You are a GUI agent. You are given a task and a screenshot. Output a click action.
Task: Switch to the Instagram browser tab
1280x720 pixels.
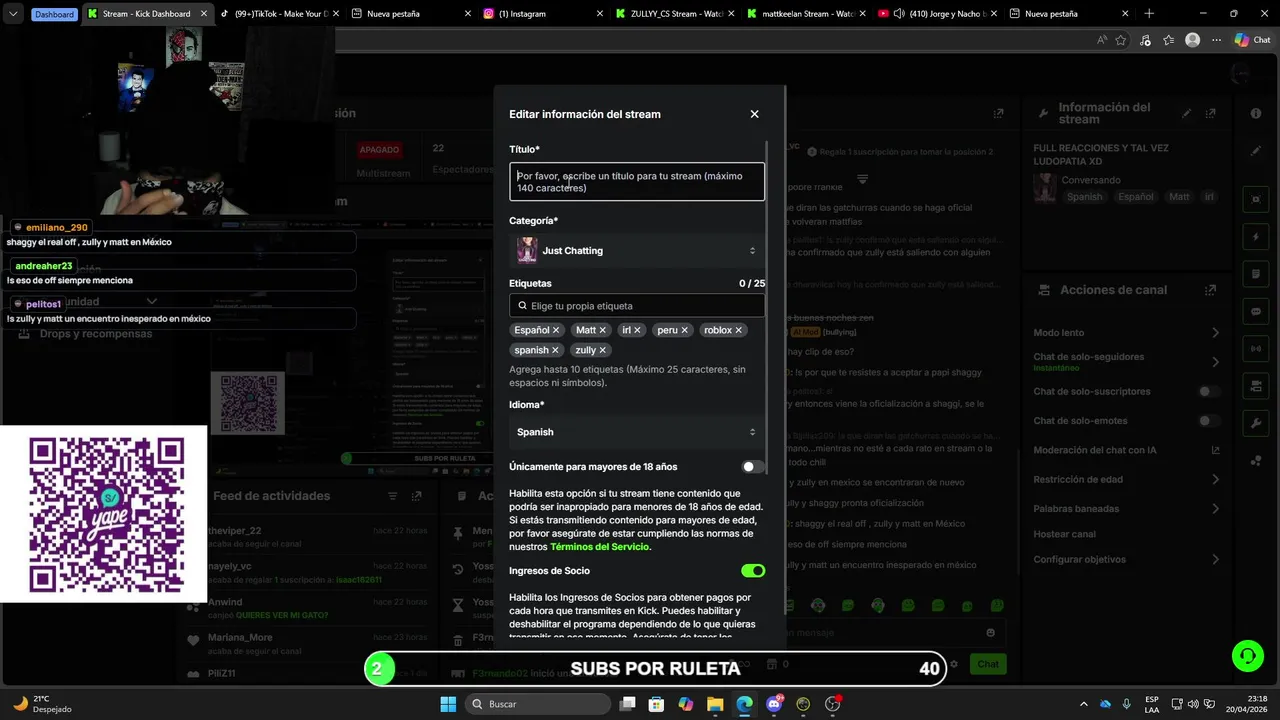point(540,14)
